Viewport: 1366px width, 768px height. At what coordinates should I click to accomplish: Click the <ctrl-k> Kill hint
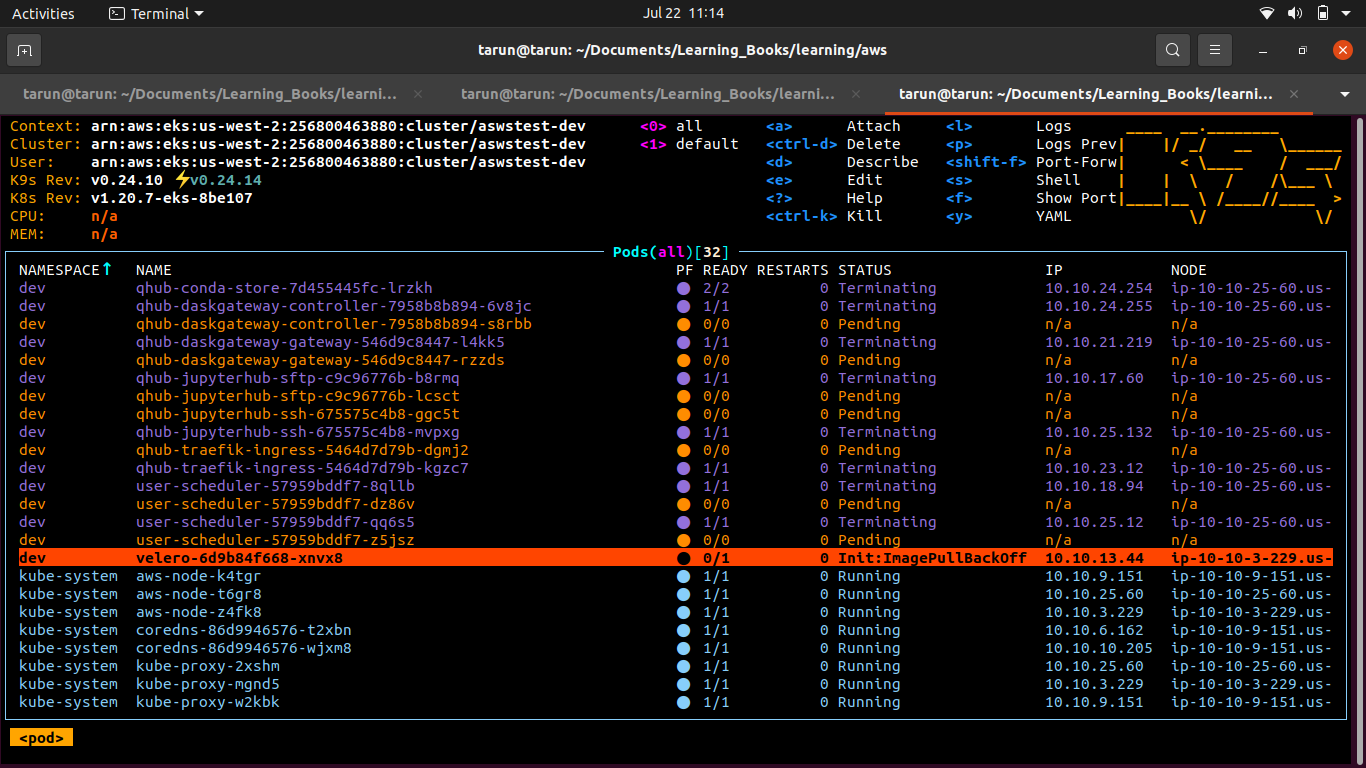coord(824,216)
